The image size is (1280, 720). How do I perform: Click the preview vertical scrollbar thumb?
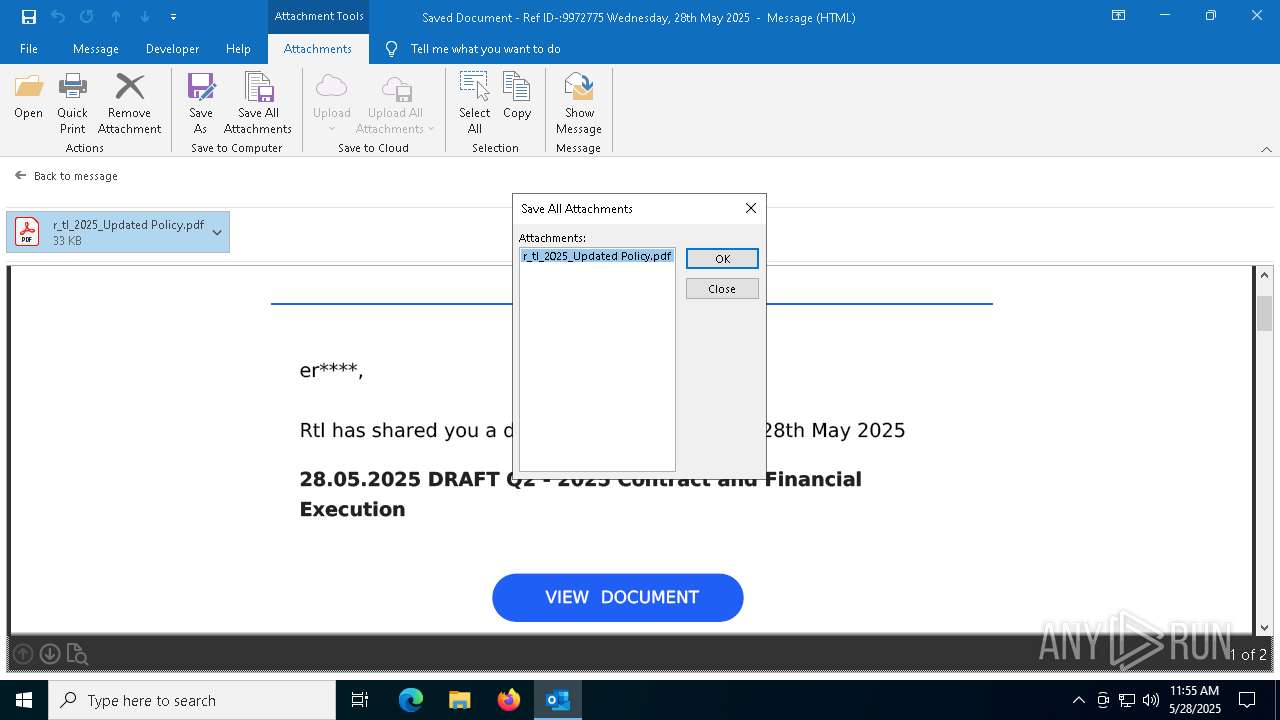click(x=1264, y=313)
